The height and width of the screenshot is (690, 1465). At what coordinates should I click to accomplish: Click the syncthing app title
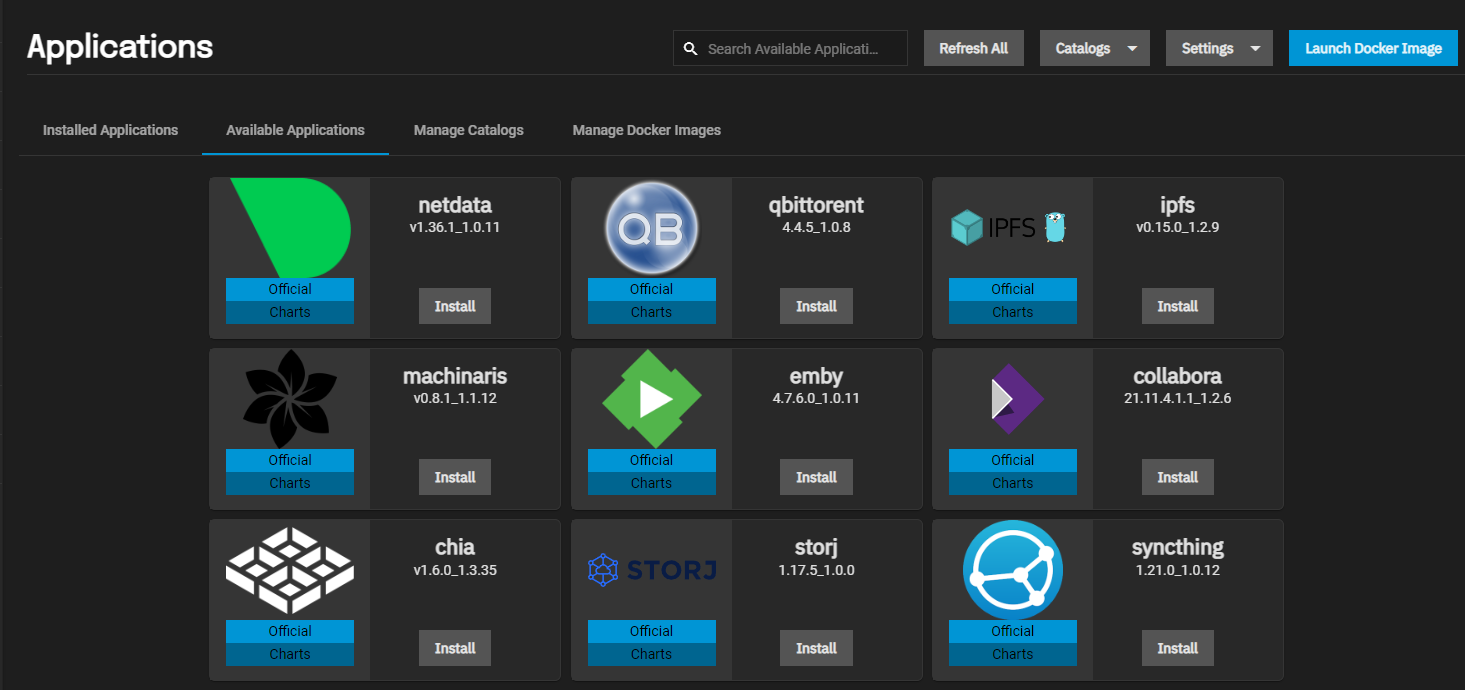[x=1177, y=548]
